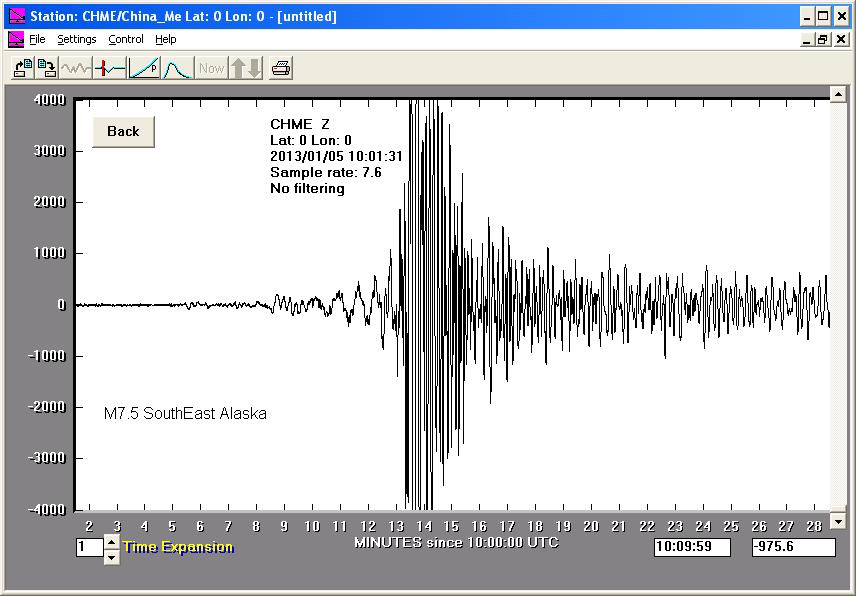The image size is (856, 596).
Task: Click the up/down arrows toolbar icon
Action: 246,68
